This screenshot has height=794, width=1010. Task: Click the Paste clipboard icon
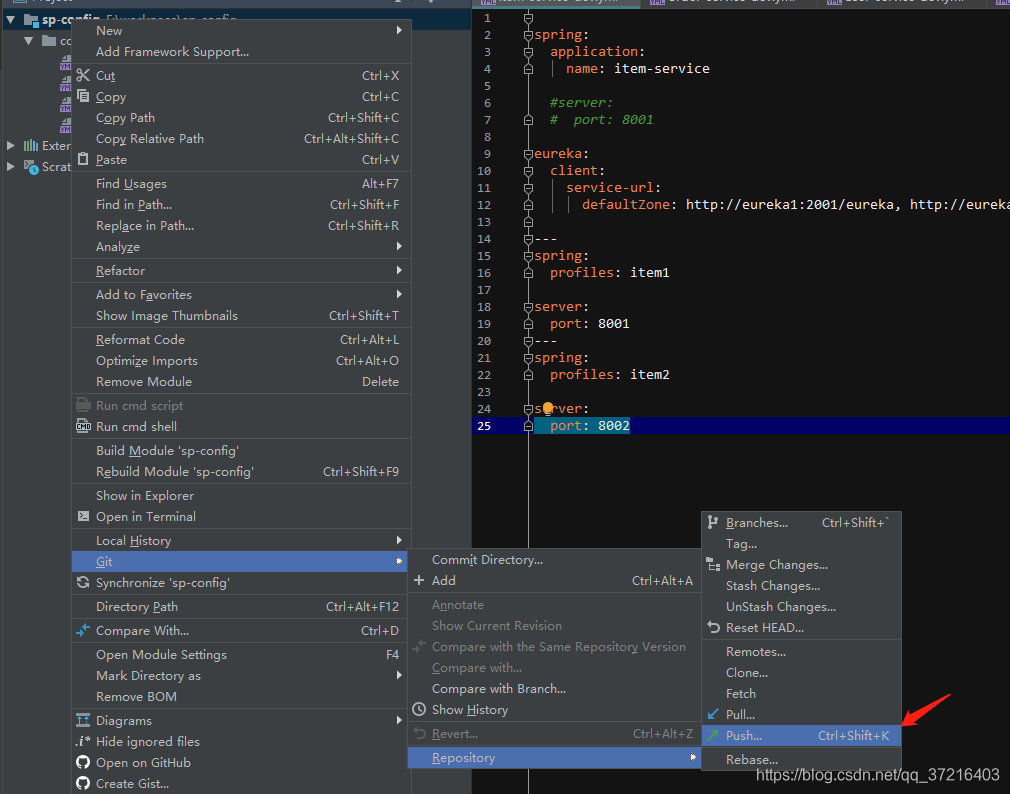pos(83,158)
